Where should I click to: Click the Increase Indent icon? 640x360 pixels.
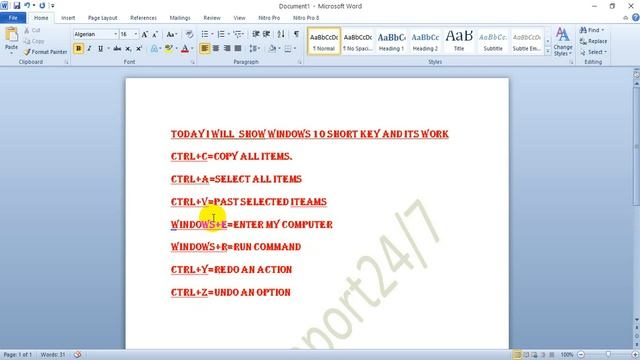267,34
